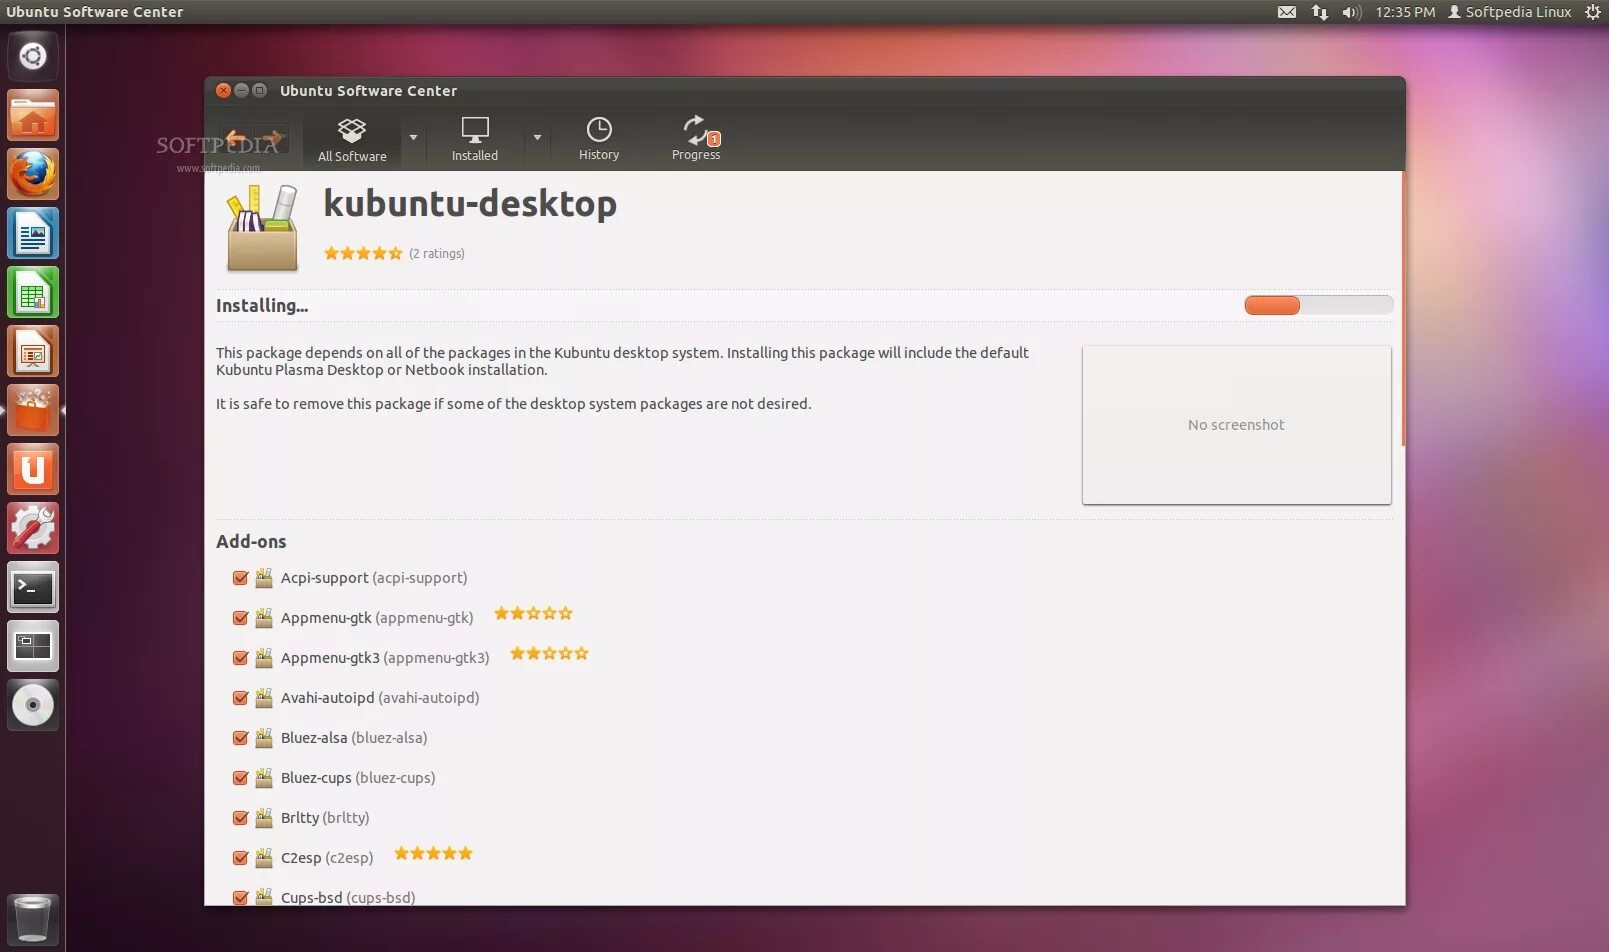Uncheck the Avahi-autoipd add-on
Viewport: 1609px width, 952px height.
[240, 698]
